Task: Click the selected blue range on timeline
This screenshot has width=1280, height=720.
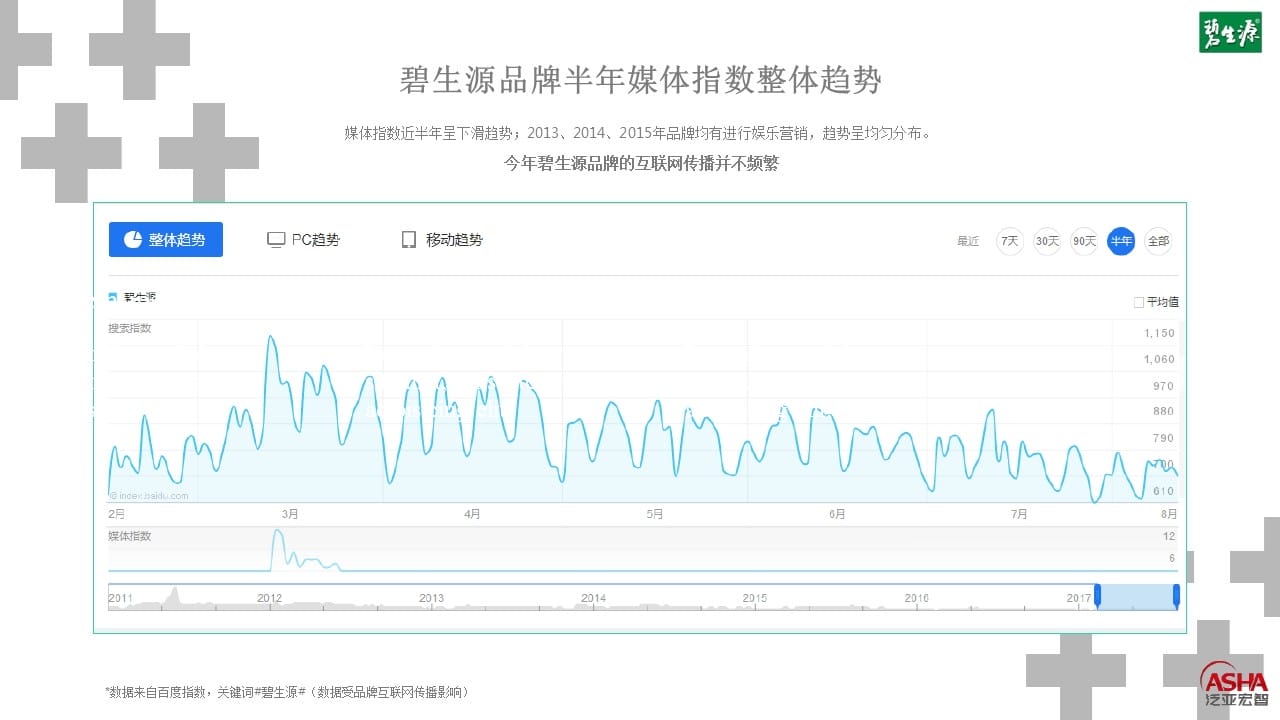Action: tap(1137, 597)
